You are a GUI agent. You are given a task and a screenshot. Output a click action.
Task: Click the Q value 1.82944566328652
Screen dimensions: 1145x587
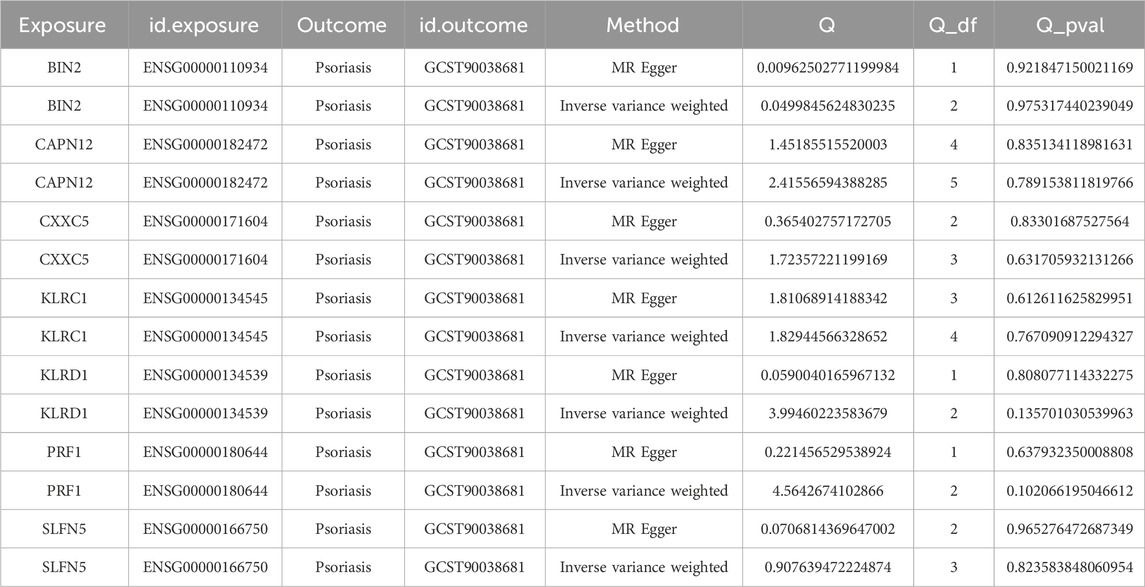coord(826,337)
